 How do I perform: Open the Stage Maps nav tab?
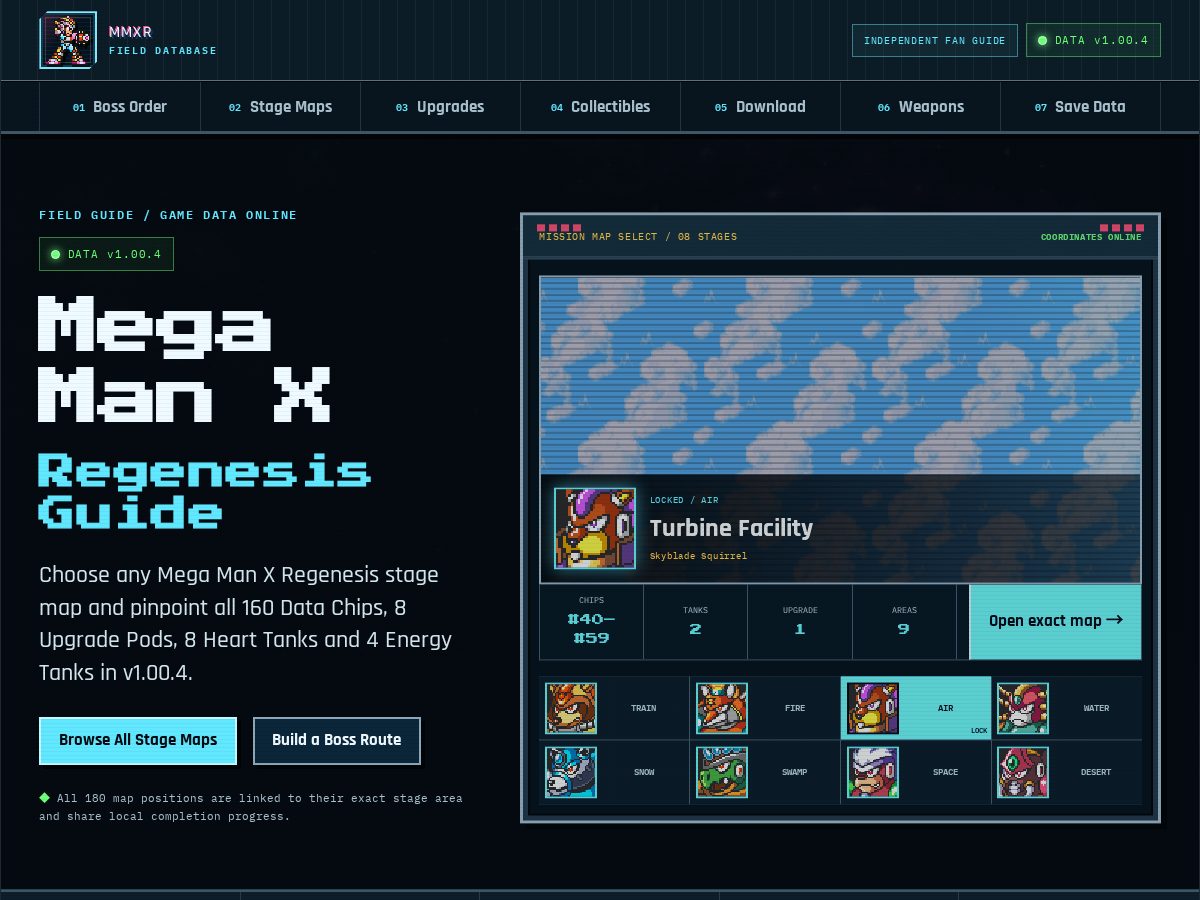[x=280, y=107]
